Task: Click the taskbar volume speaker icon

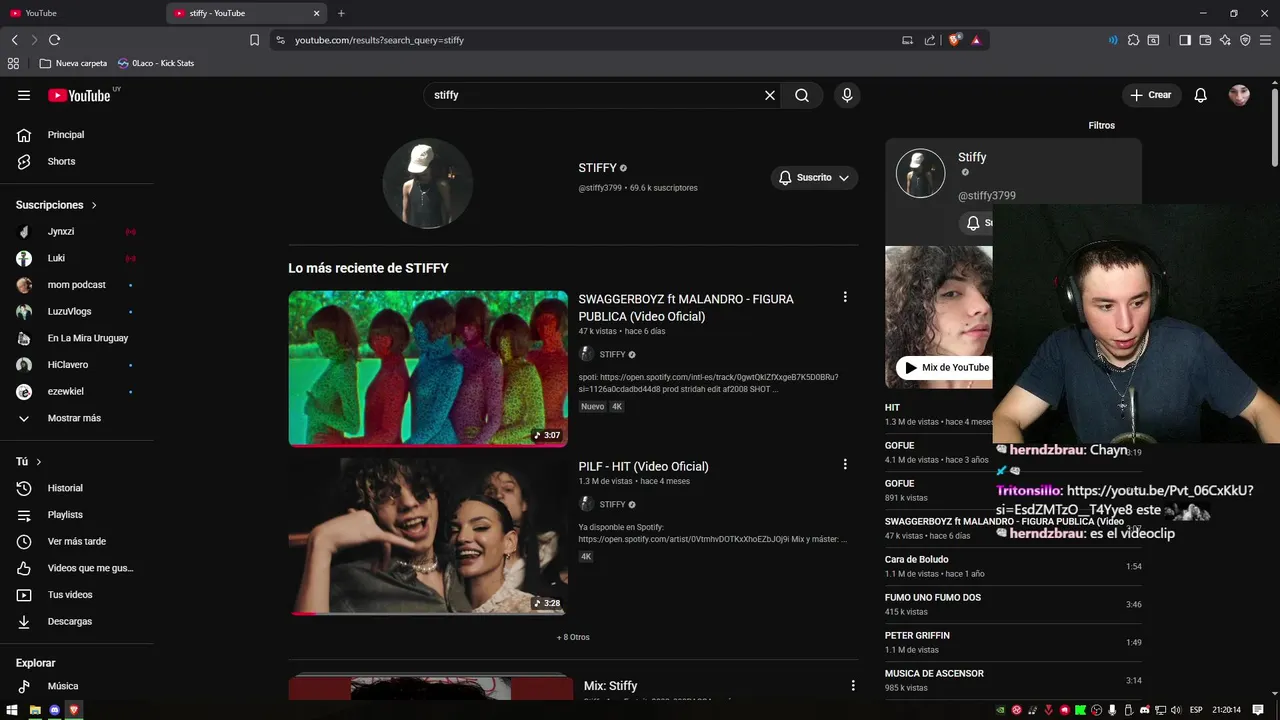Action: tap(1175, 710)
